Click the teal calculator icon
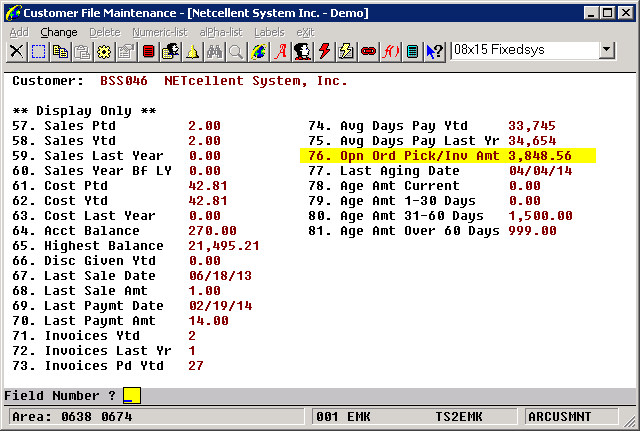The image size is (640, 431). click(x=413, y=52)
